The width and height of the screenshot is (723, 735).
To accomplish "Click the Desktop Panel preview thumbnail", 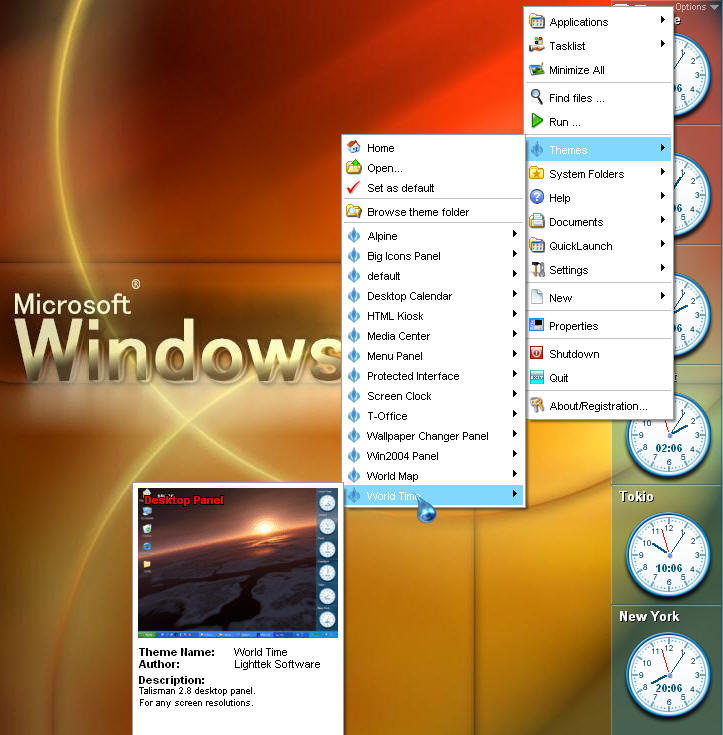I will (x=238, y=562).
